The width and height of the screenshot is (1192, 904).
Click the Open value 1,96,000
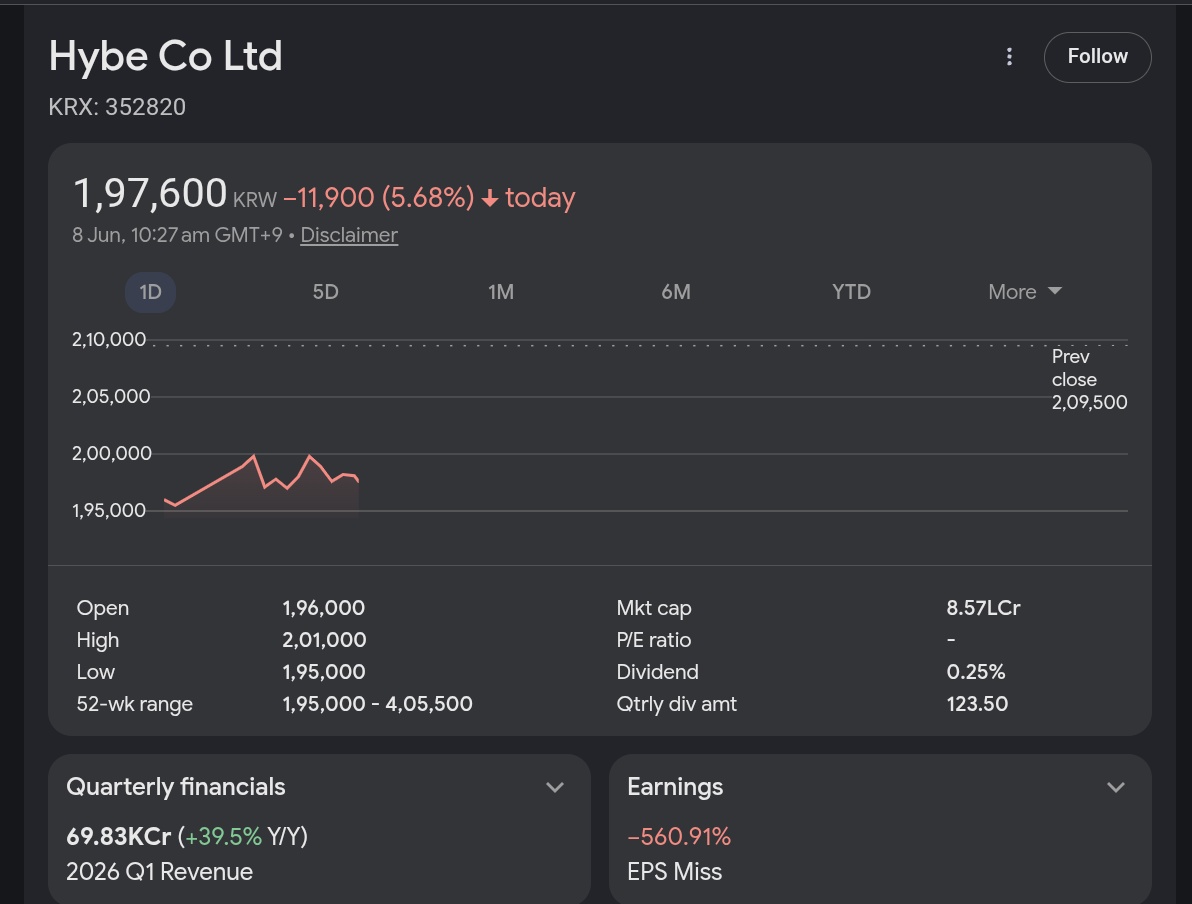click(x=323, y=608)
